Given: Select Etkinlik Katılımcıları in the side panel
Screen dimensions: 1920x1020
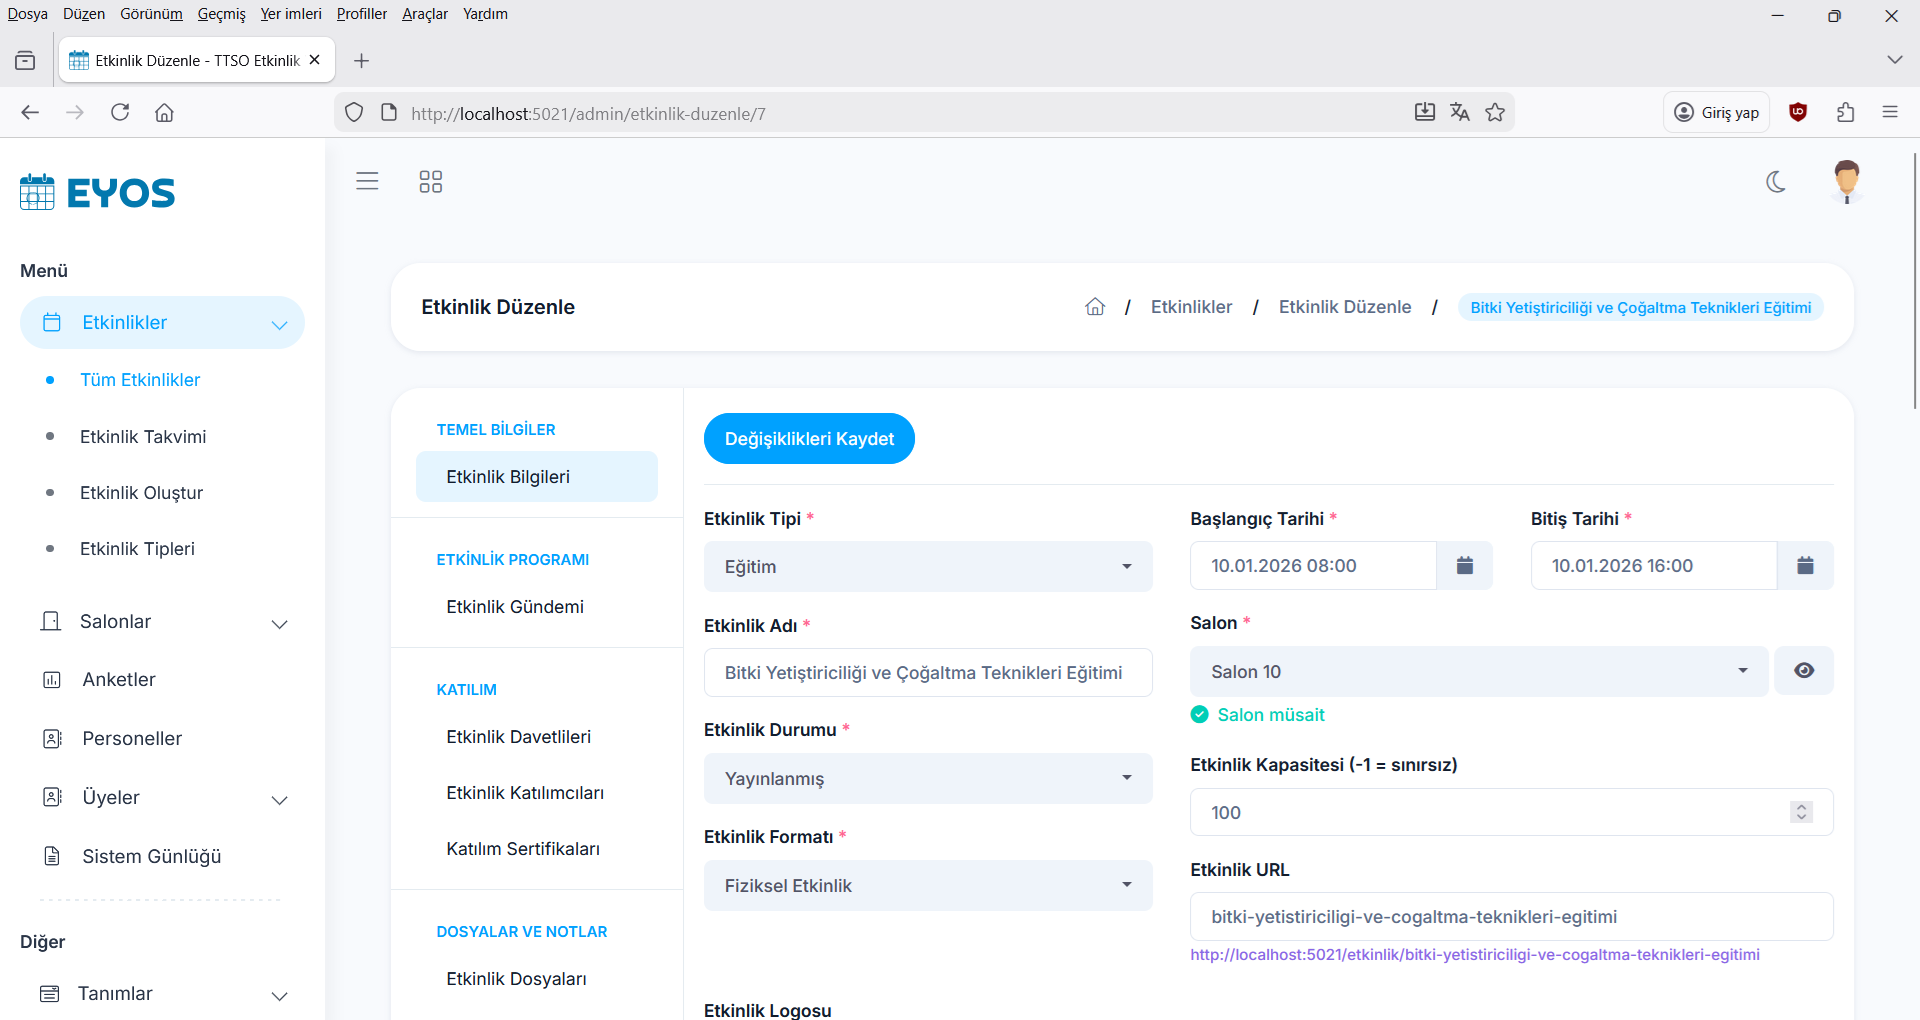Looking at the screenshot, I should point(524,793).
